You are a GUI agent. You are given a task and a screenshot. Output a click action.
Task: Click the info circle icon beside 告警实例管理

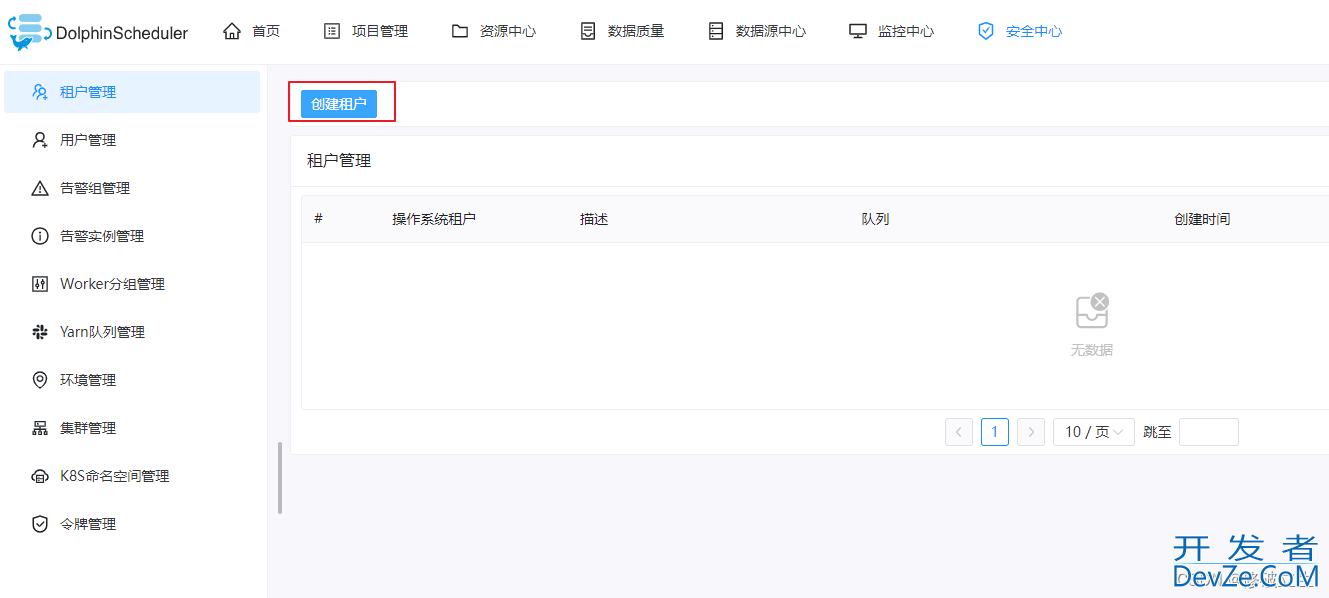tap(40, 236)
